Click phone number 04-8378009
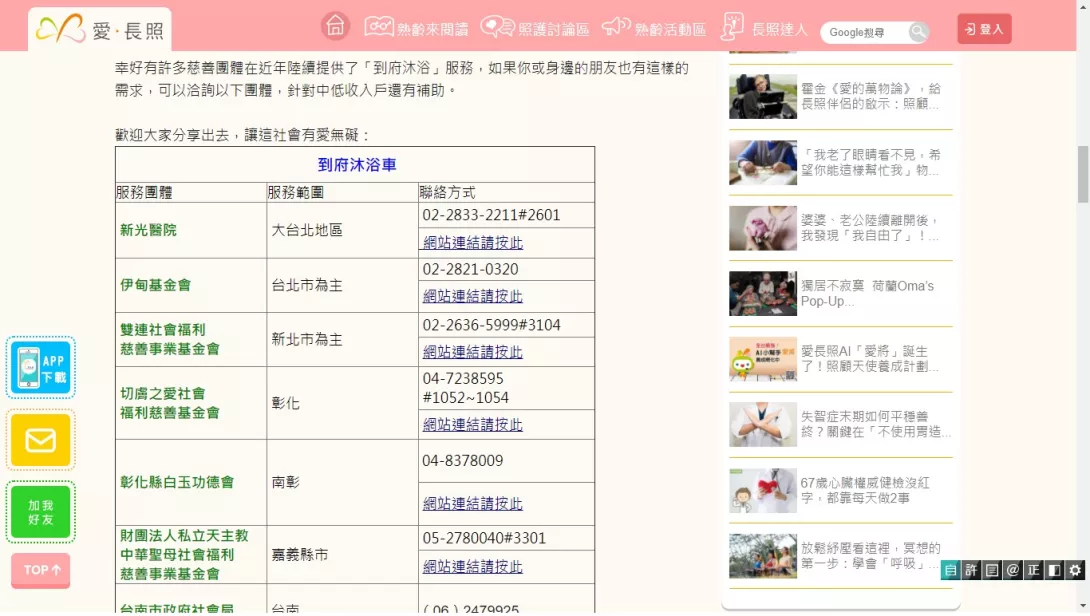Screen dimensions: 1090x616 (x=462, y=461)
